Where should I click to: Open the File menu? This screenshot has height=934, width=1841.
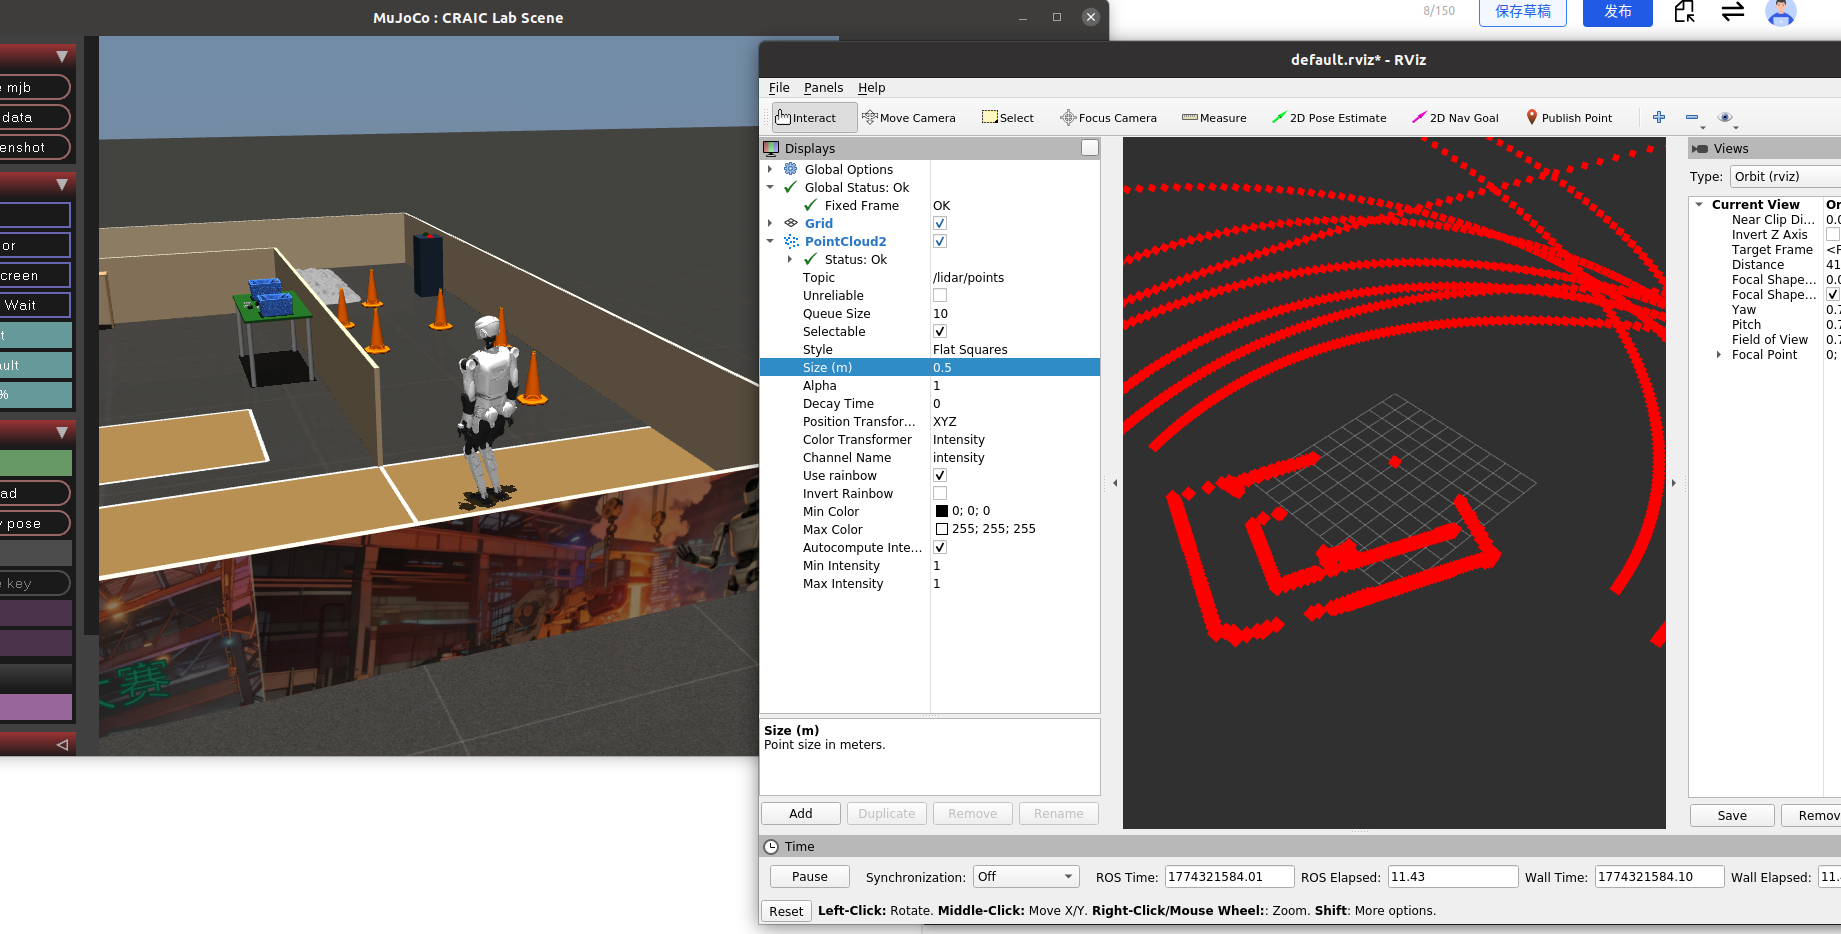pos(779,88)
